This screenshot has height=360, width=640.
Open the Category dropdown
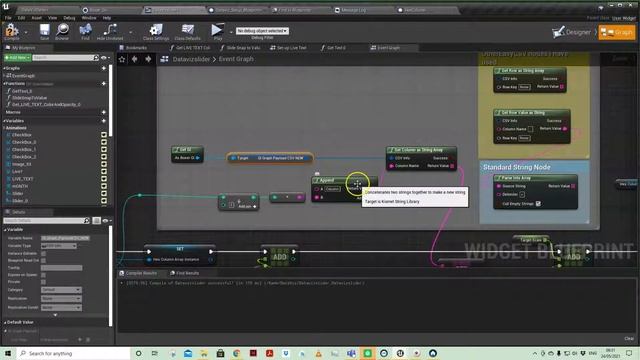(x=61, y=290)
